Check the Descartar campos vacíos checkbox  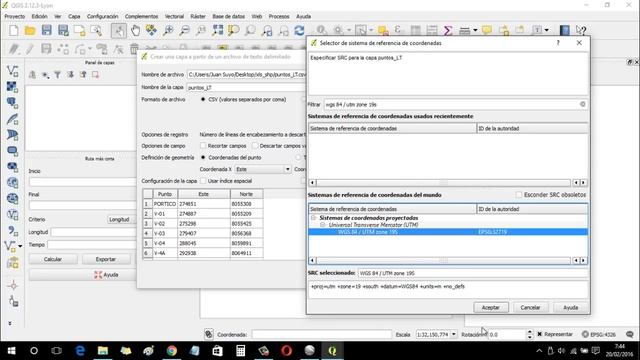[x=255, y=146]
